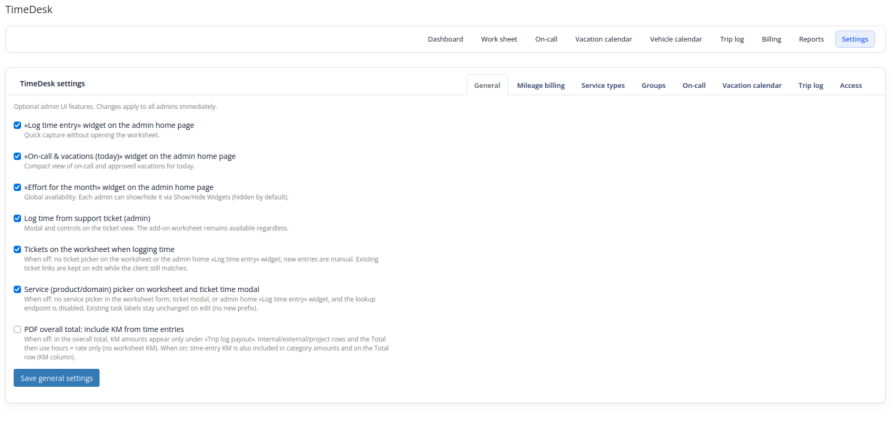This screenshot has height=422, width=892.
Task: Select Settings in the top navigation
Action: pos(854,39)
